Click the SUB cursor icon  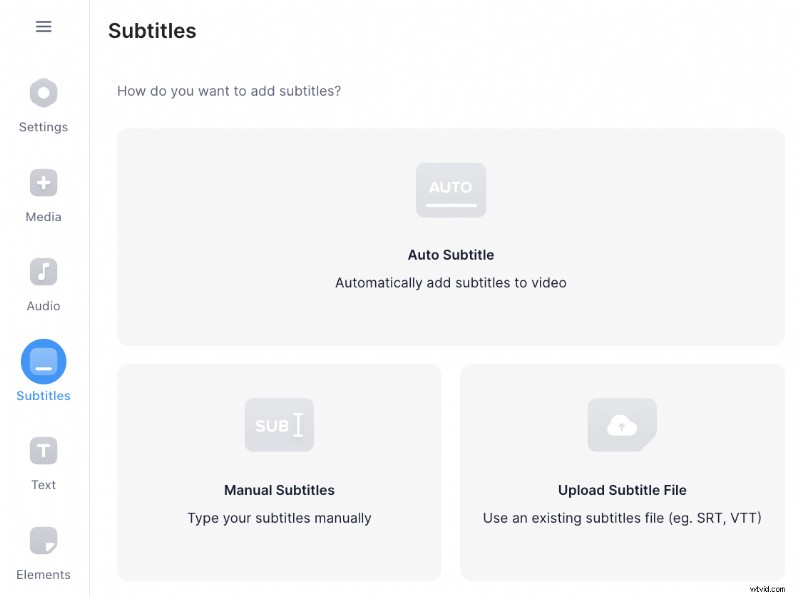(279, 425)
